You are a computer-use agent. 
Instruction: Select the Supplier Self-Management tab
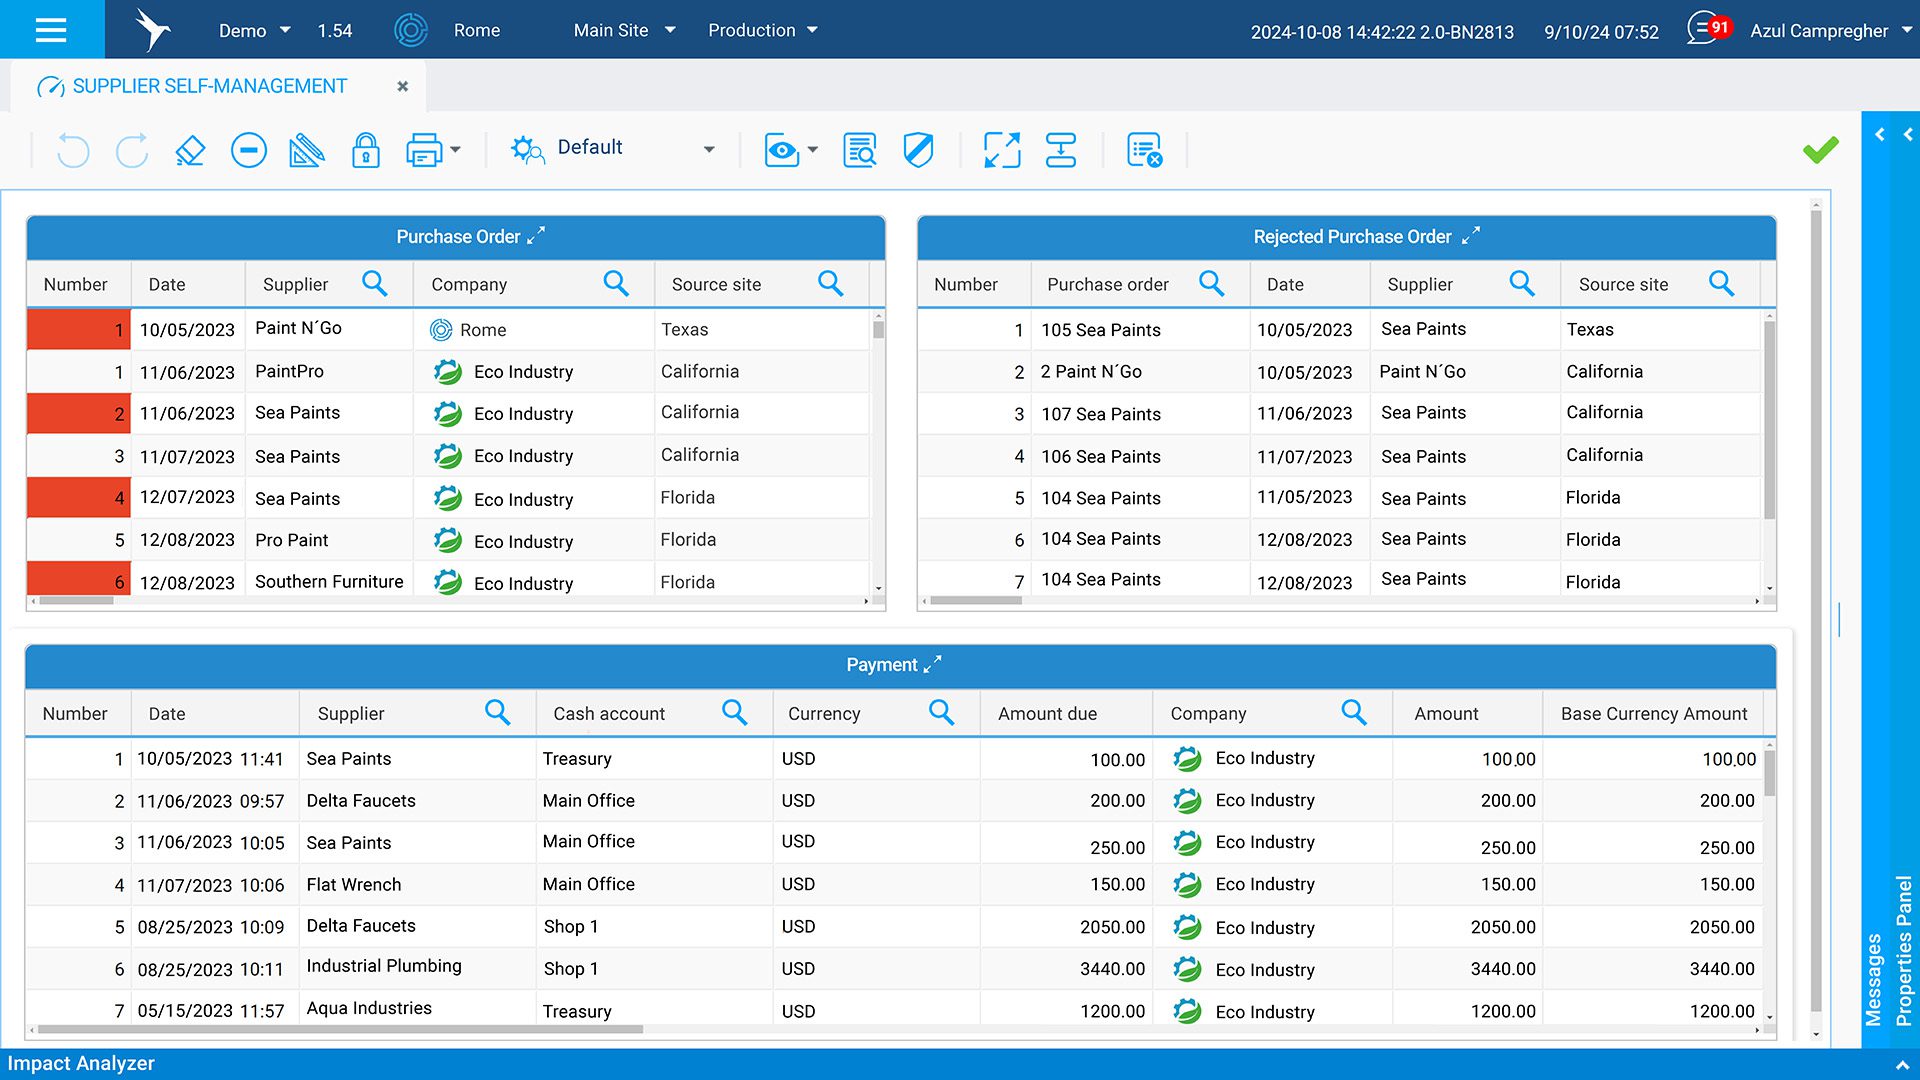(x=209, y=86)
